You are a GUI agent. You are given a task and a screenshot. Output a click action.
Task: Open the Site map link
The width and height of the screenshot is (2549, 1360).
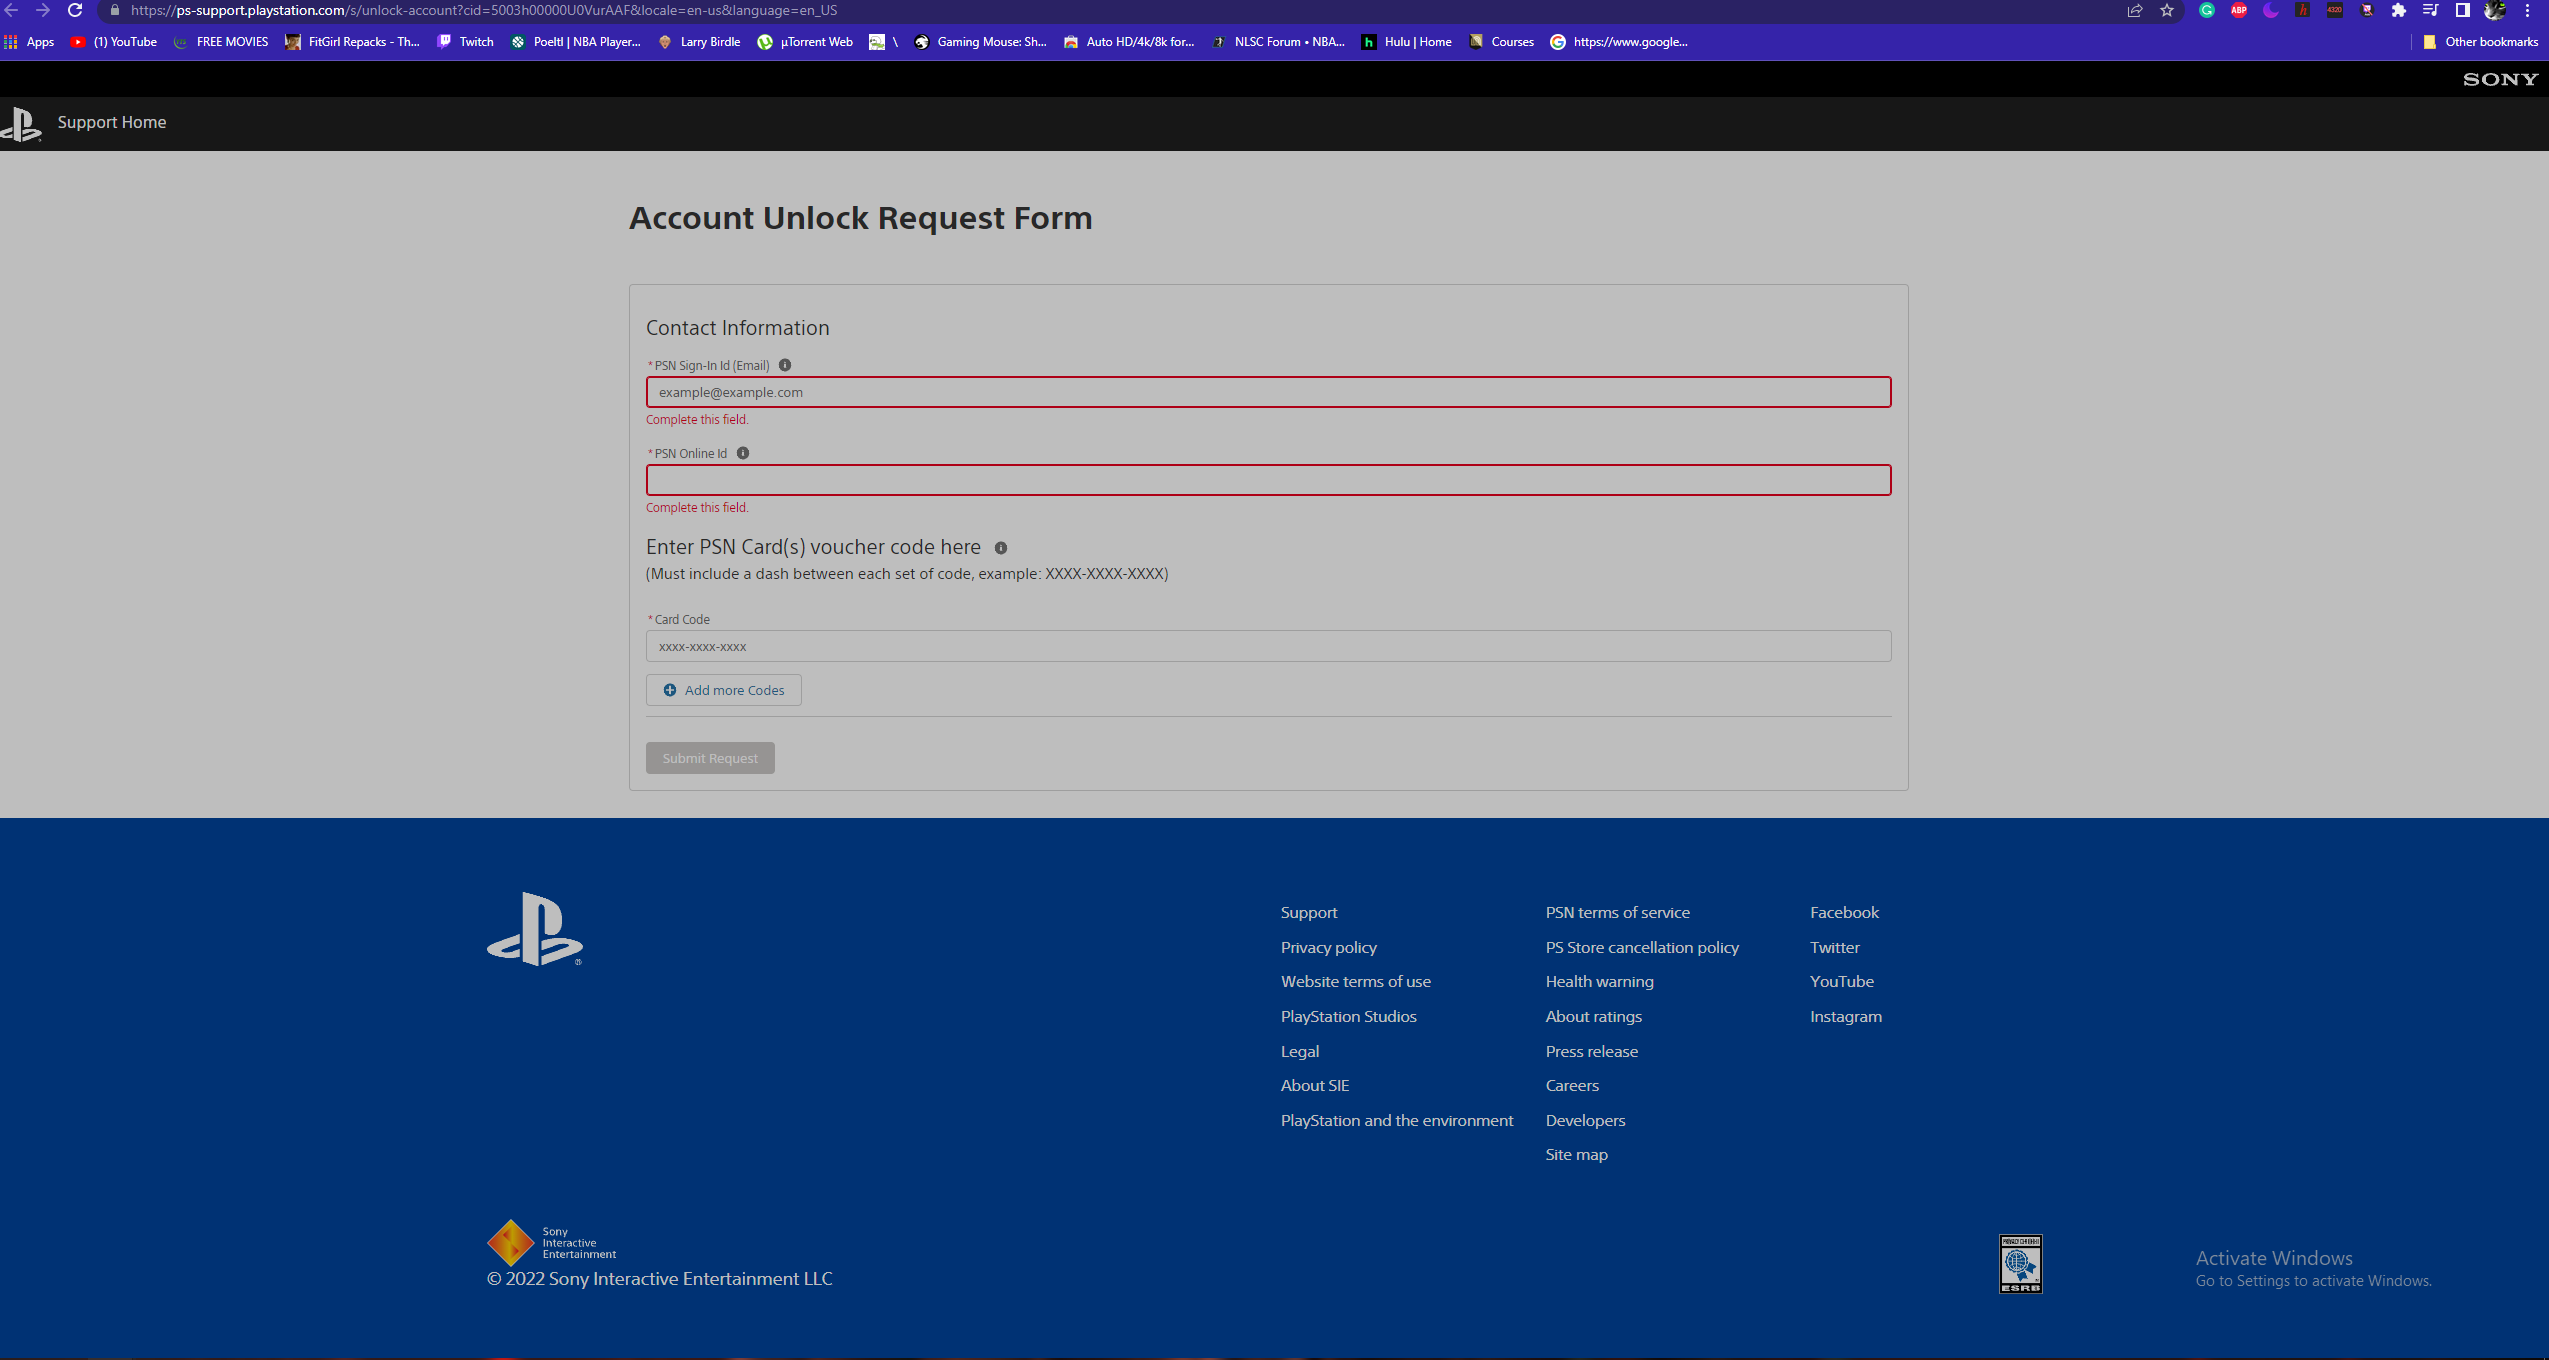(1577, 1154)
